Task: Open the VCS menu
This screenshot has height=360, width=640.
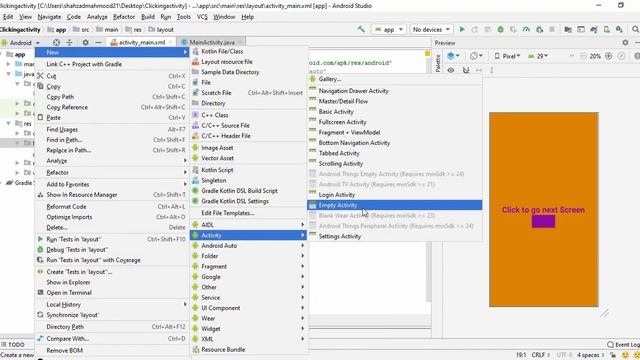Action: [202, 17]
